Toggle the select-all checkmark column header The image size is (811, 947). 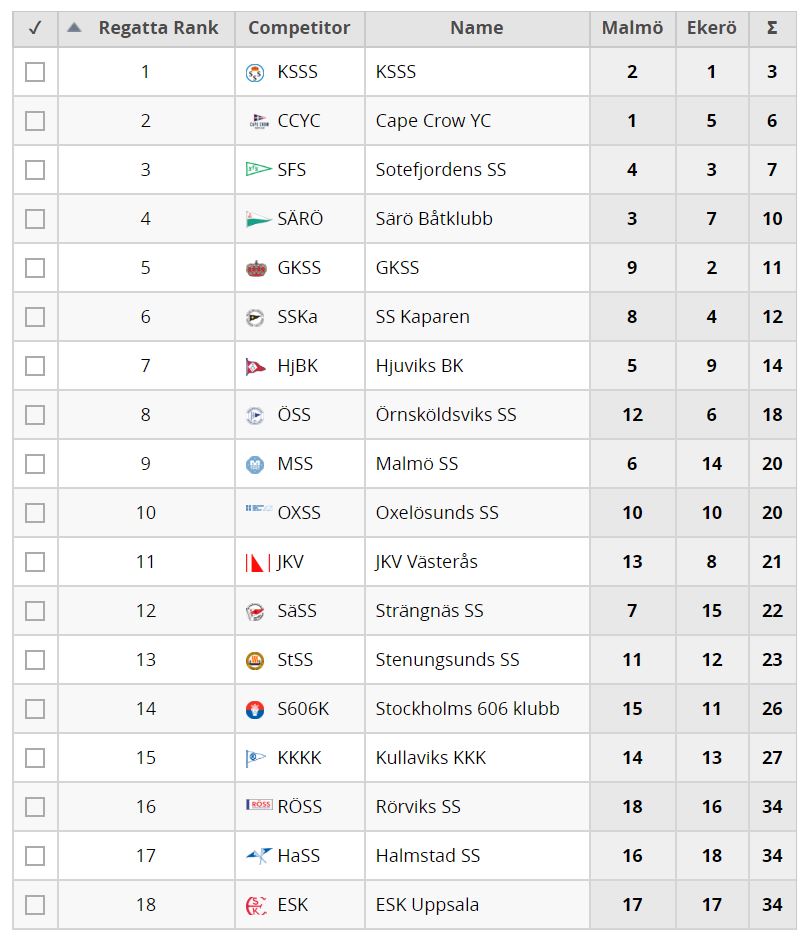tap(35, 28)
